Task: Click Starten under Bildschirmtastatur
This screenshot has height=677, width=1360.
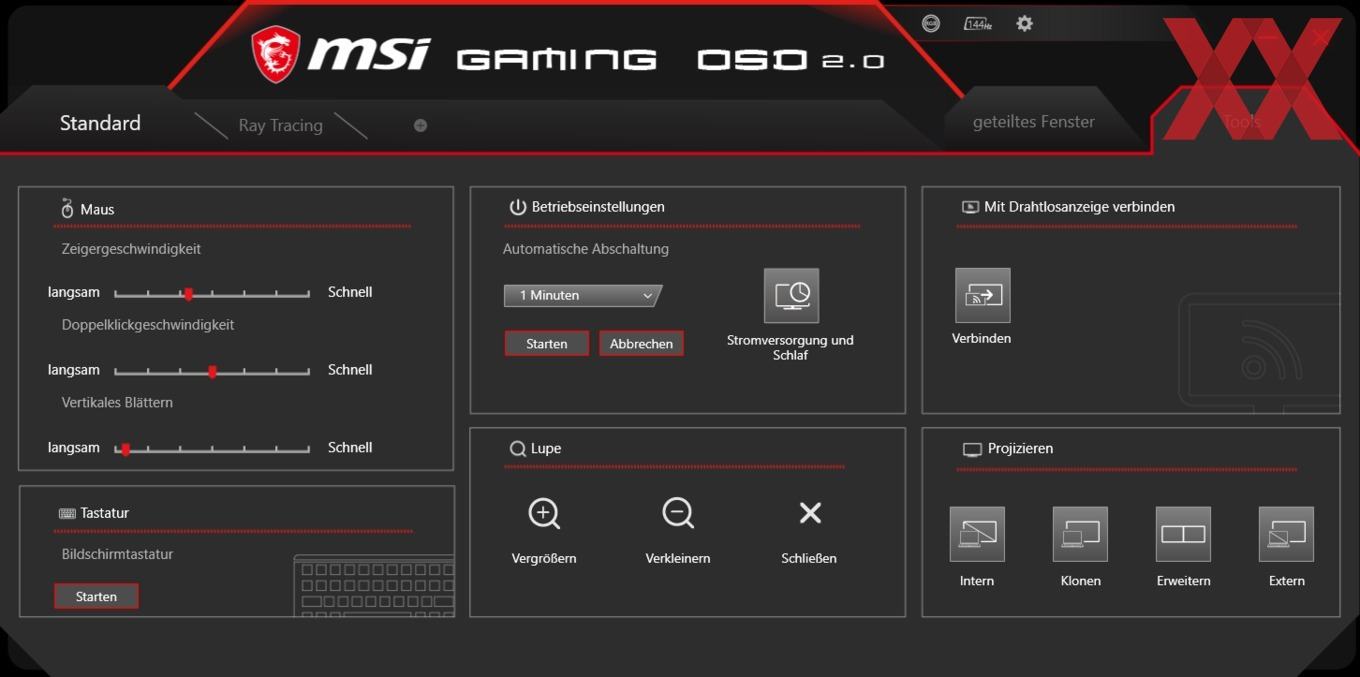Action: tap(96, 596)
